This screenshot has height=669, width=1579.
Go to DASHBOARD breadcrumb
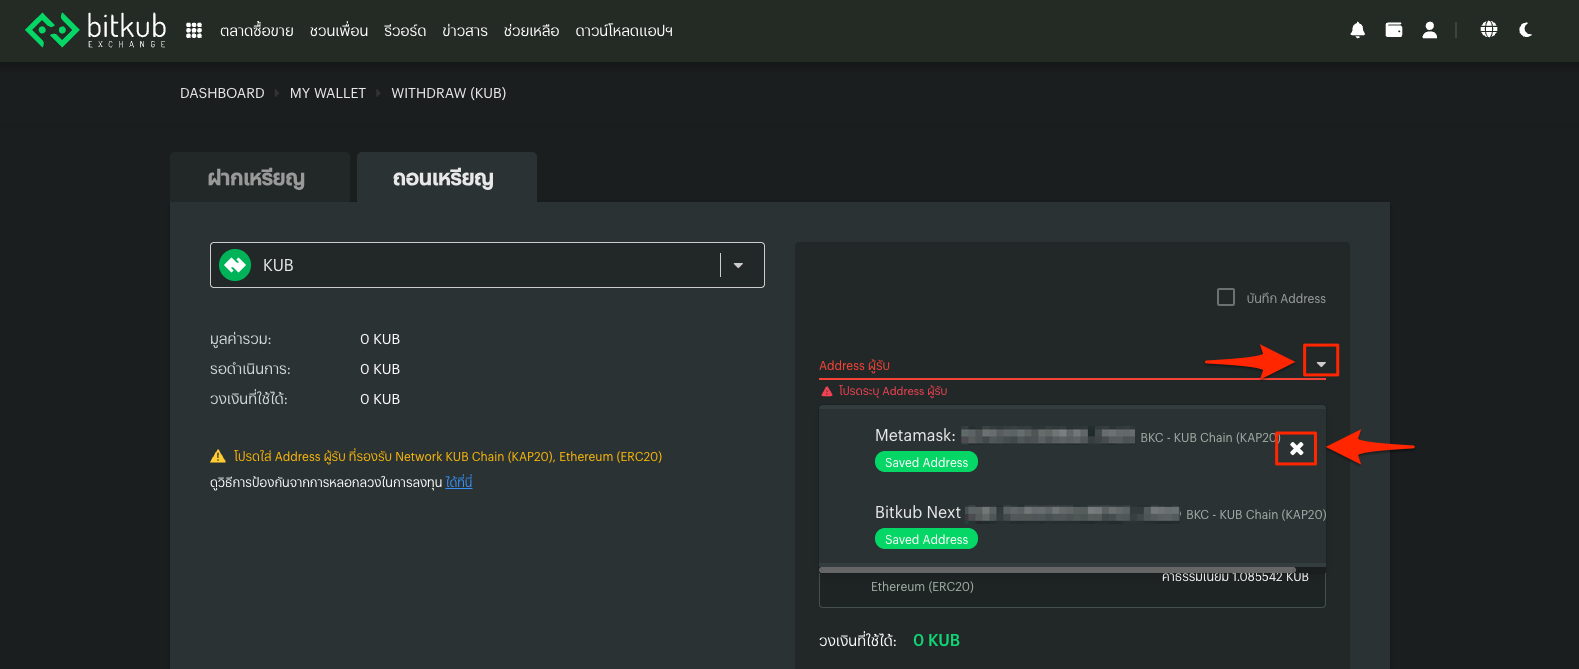(x=222, y=93)
